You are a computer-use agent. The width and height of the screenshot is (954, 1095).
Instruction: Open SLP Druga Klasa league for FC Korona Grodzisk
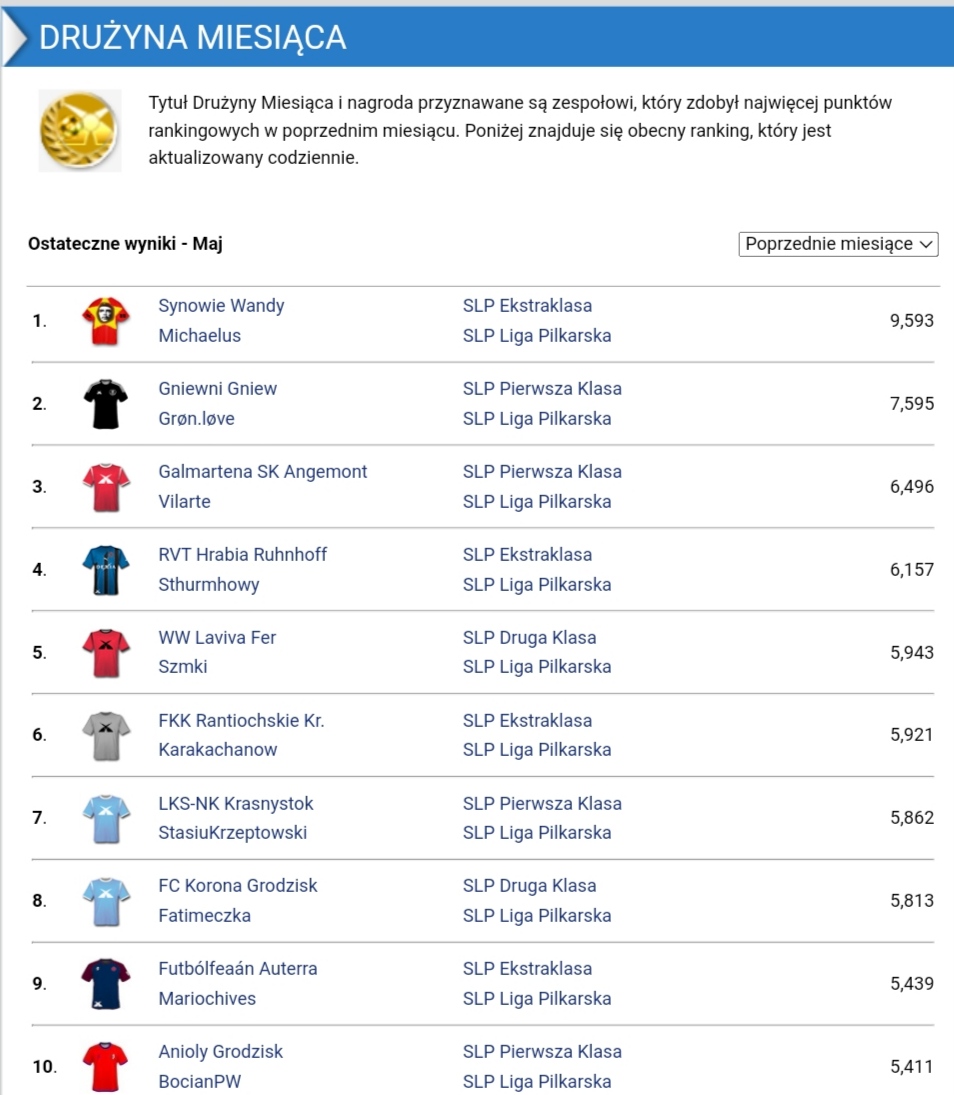pyautogui.click(x=529, y=886)
